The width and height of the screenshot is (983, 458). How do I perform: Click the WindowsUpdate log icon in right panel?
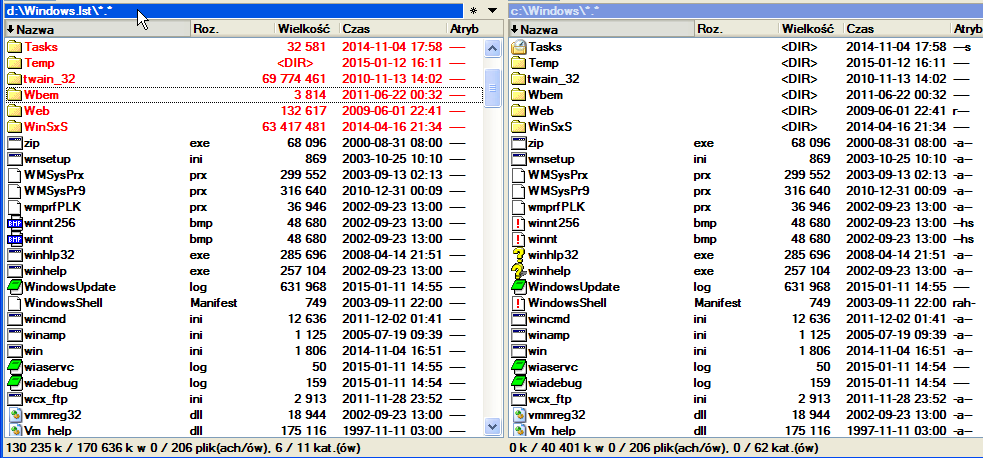coord(518,287)
